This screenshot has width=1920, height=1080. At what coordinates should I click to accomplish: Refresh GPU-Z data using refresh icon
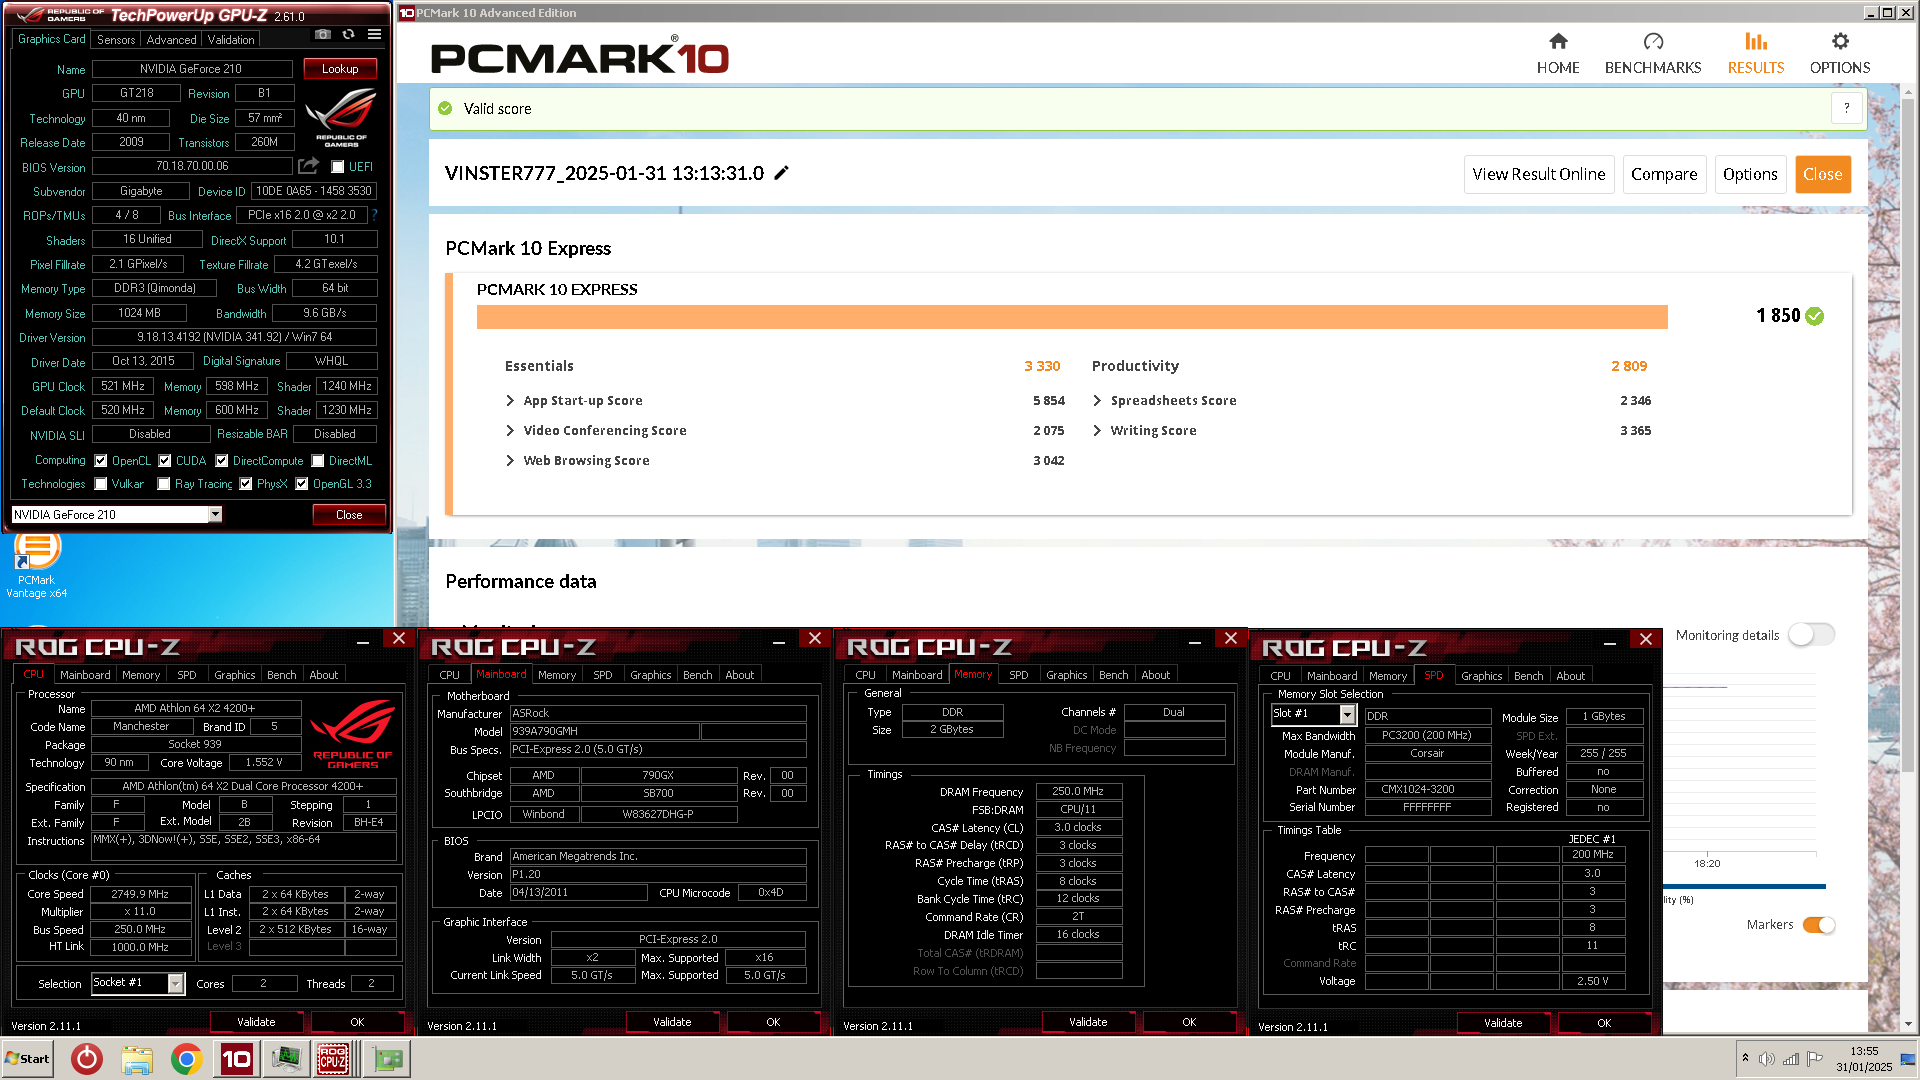[x=348, y=35]
